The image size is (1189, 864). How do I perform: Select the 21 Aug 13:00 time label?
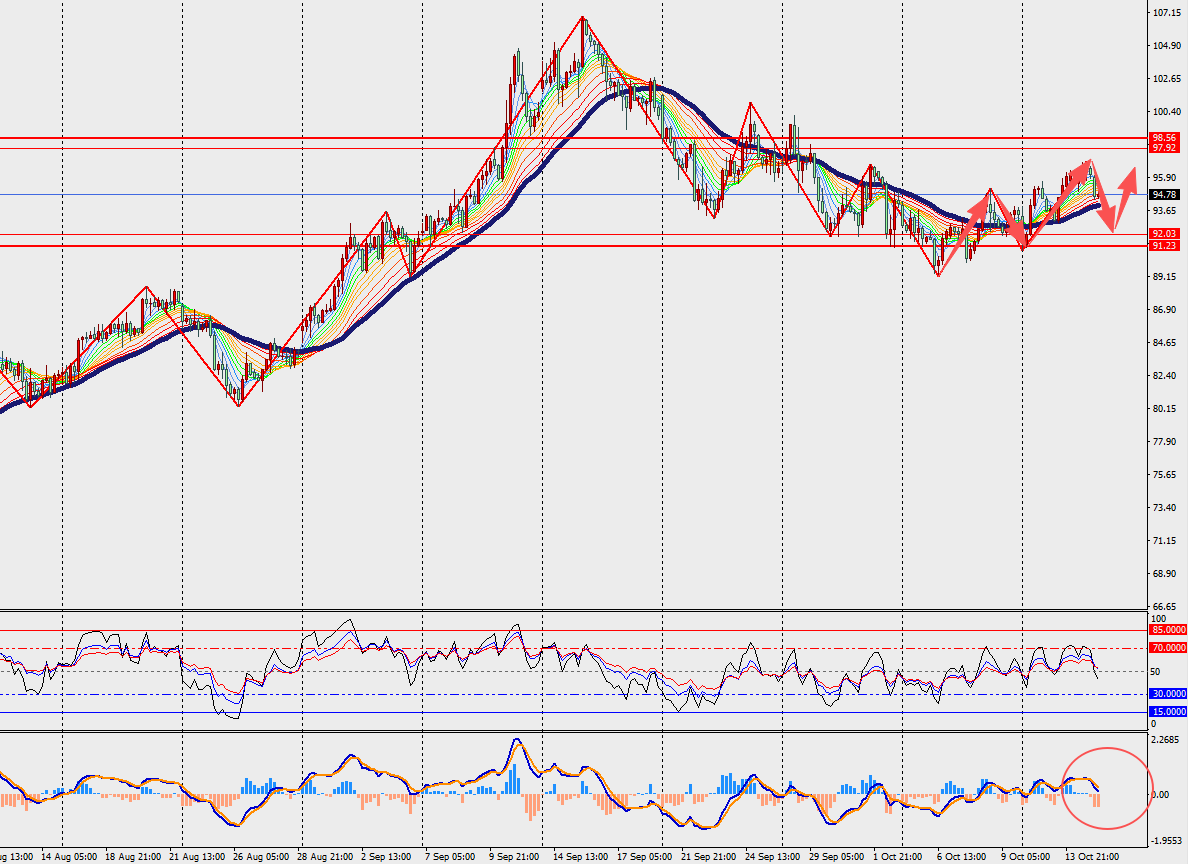click(x=197, y=857)
